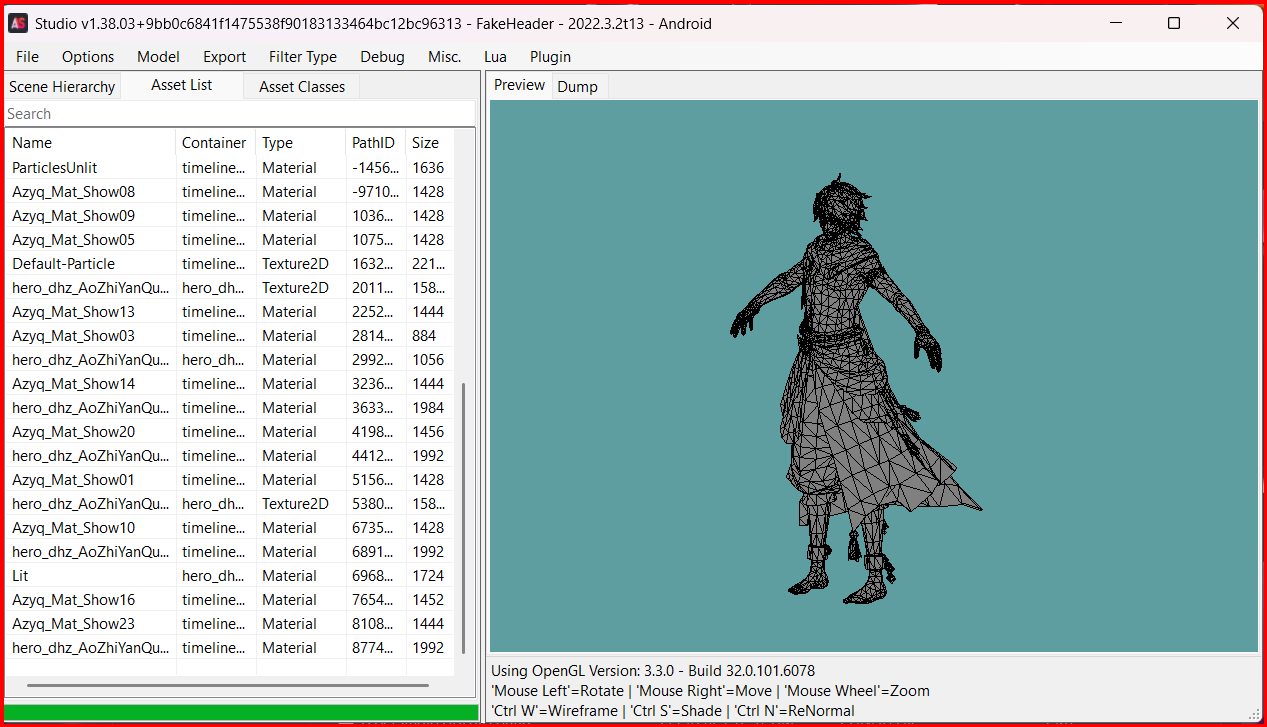
Task: Click the PathID cell starting with 4412
Action: click(x=376, y=456)
